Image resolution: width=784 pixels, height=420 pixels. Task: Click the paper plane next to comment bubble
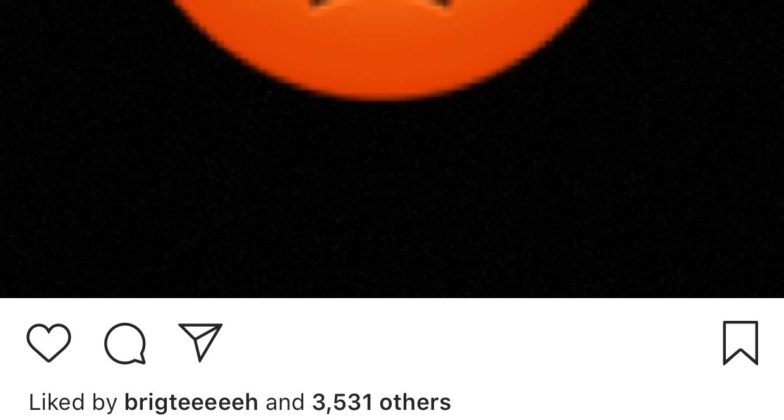[x=200, y=342]
